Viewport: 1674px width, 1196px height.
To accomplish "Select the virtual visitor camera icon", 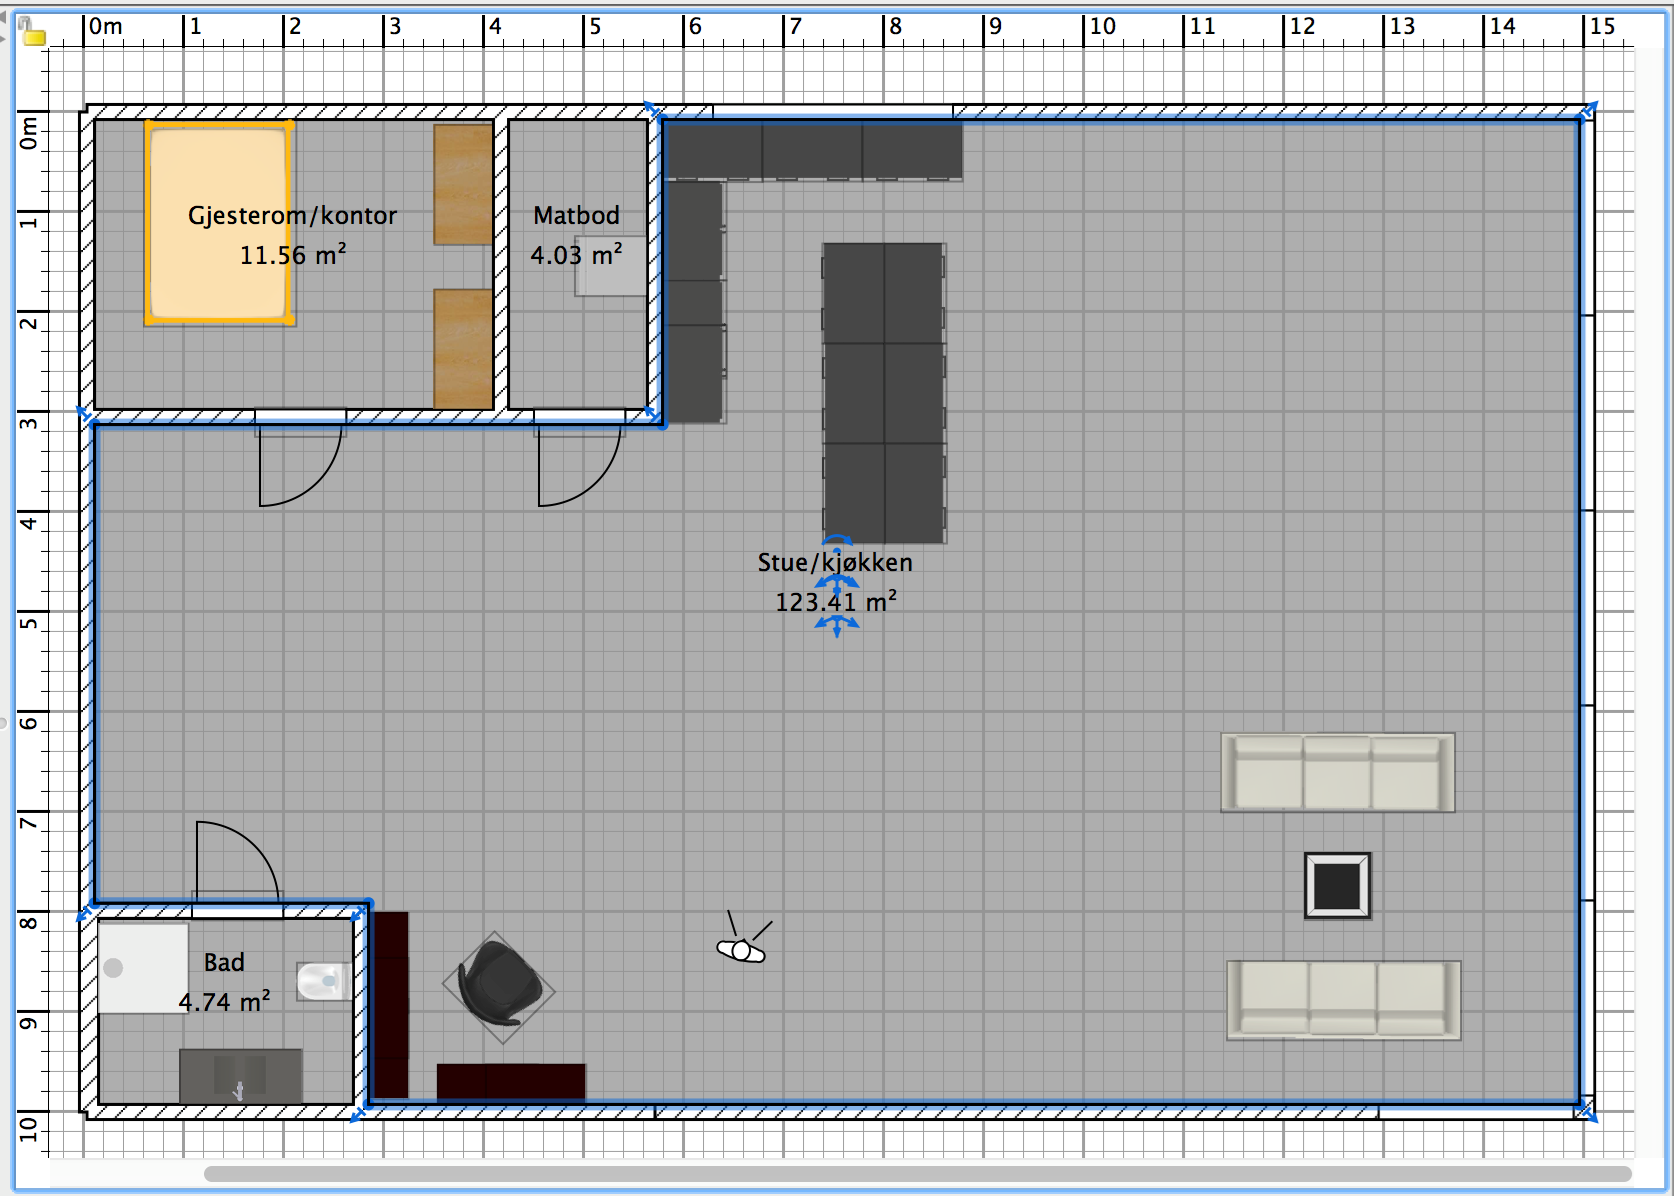I will point(741,950).
